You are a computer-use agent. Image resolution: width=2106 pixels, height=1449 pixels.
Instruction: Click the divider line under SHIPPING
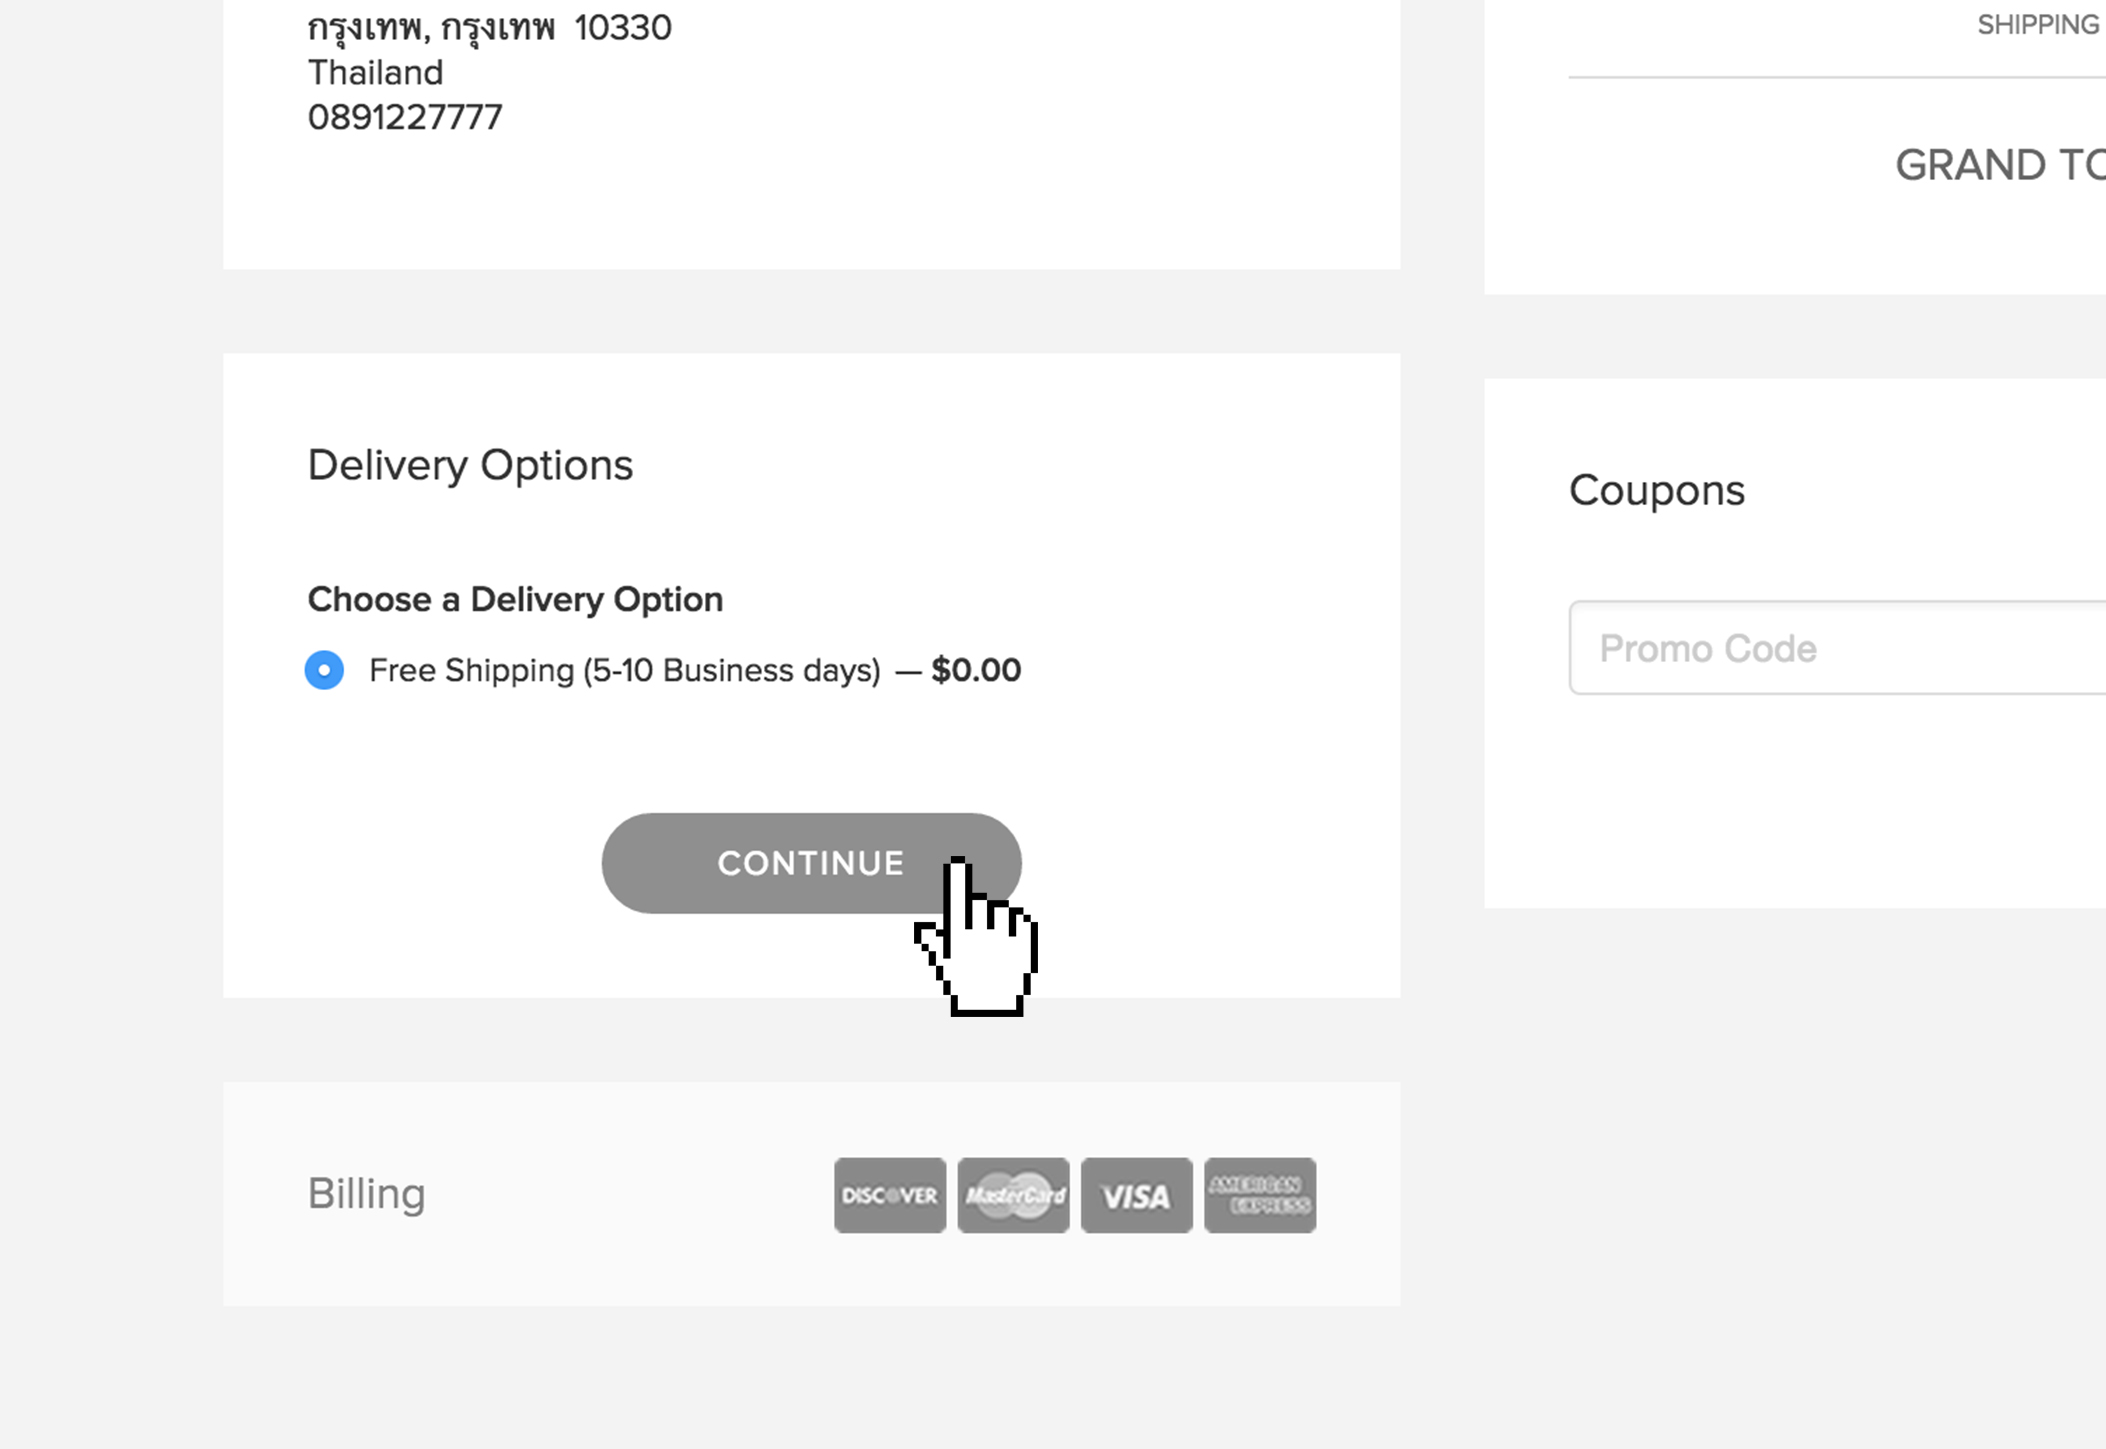(1837, 76)
